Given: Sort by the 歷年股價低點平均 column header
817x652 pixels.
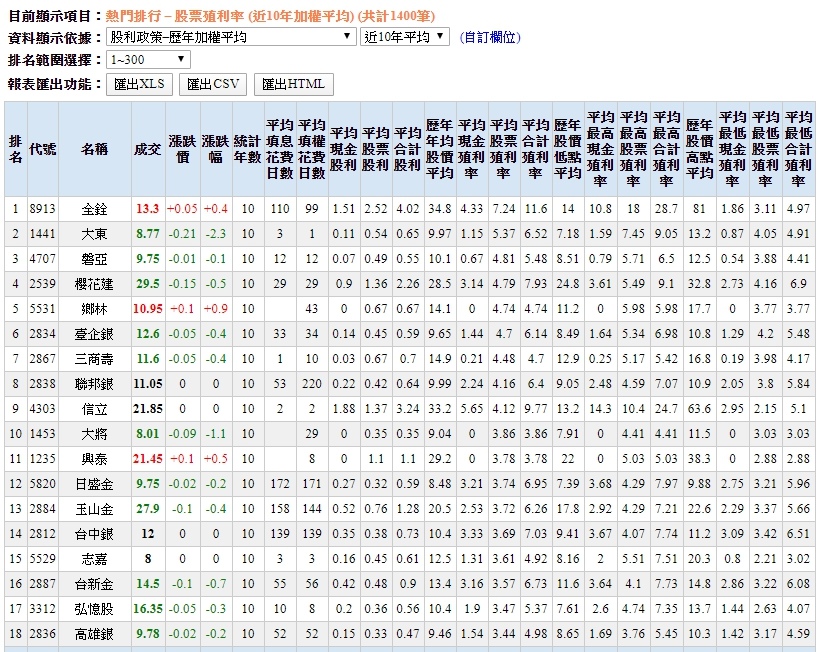Looking at the screenshot, I should pos(567,149).
